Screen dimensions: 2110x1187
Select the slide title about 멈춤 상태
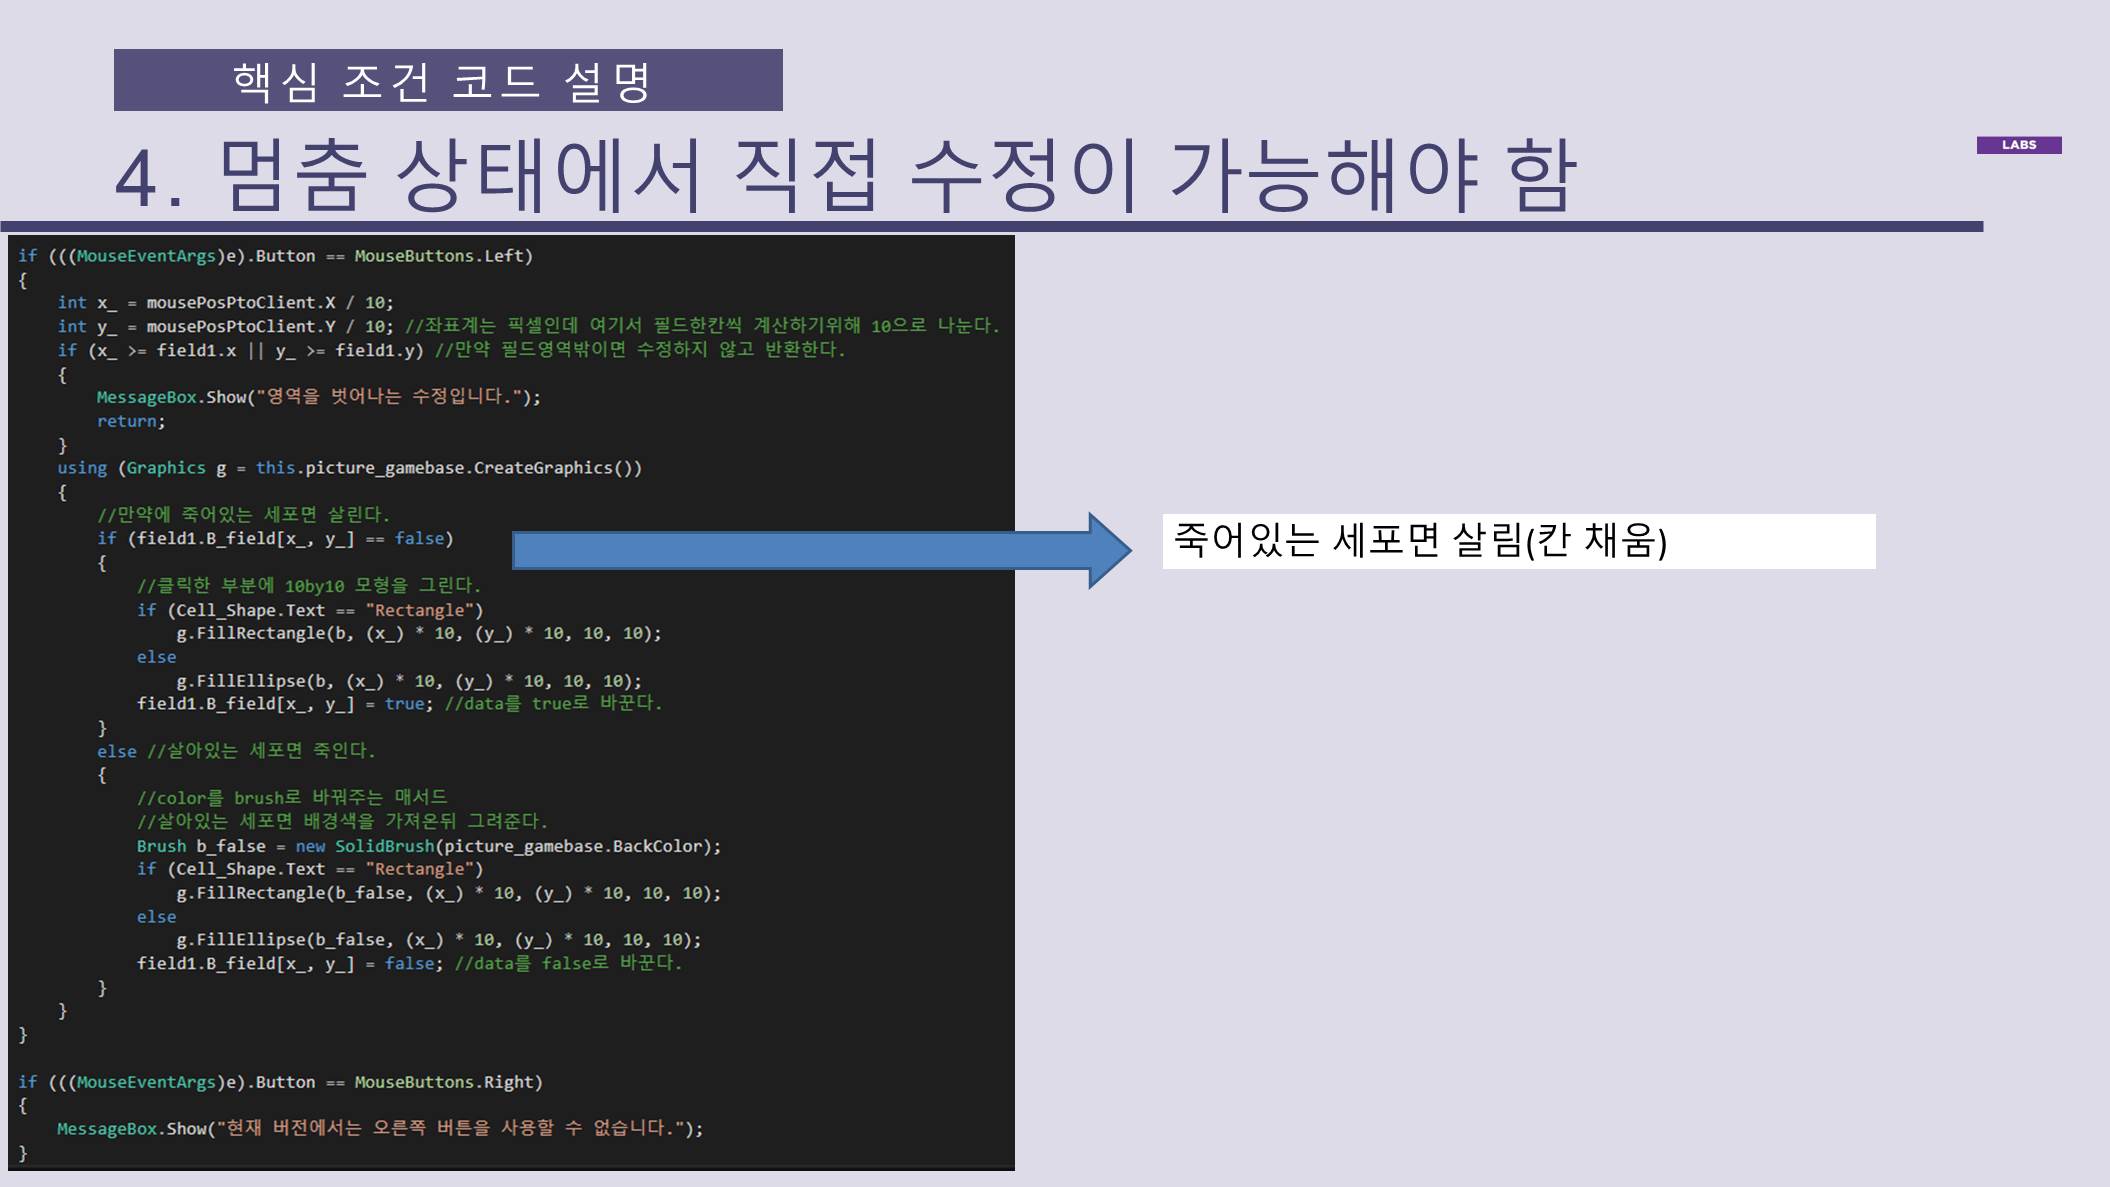click(845, 176)
